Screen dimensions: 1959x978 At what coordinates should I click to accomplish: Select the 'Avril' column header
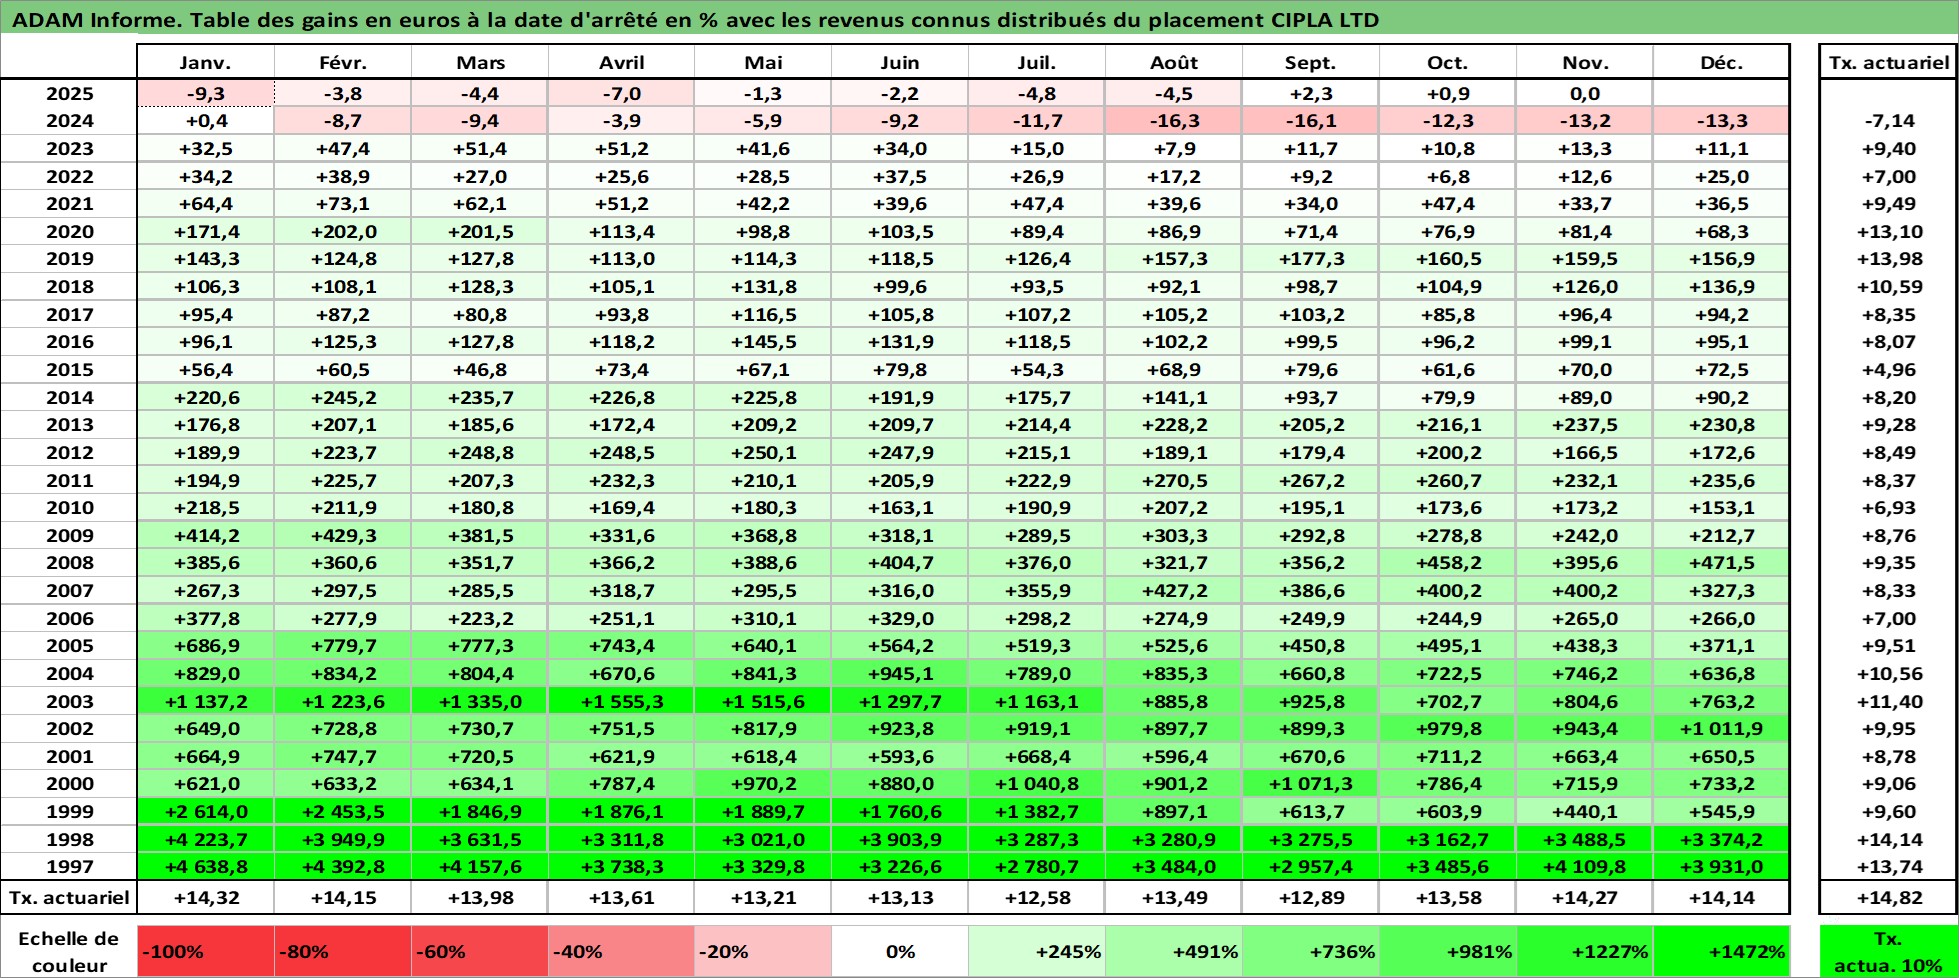coord(621,62)
